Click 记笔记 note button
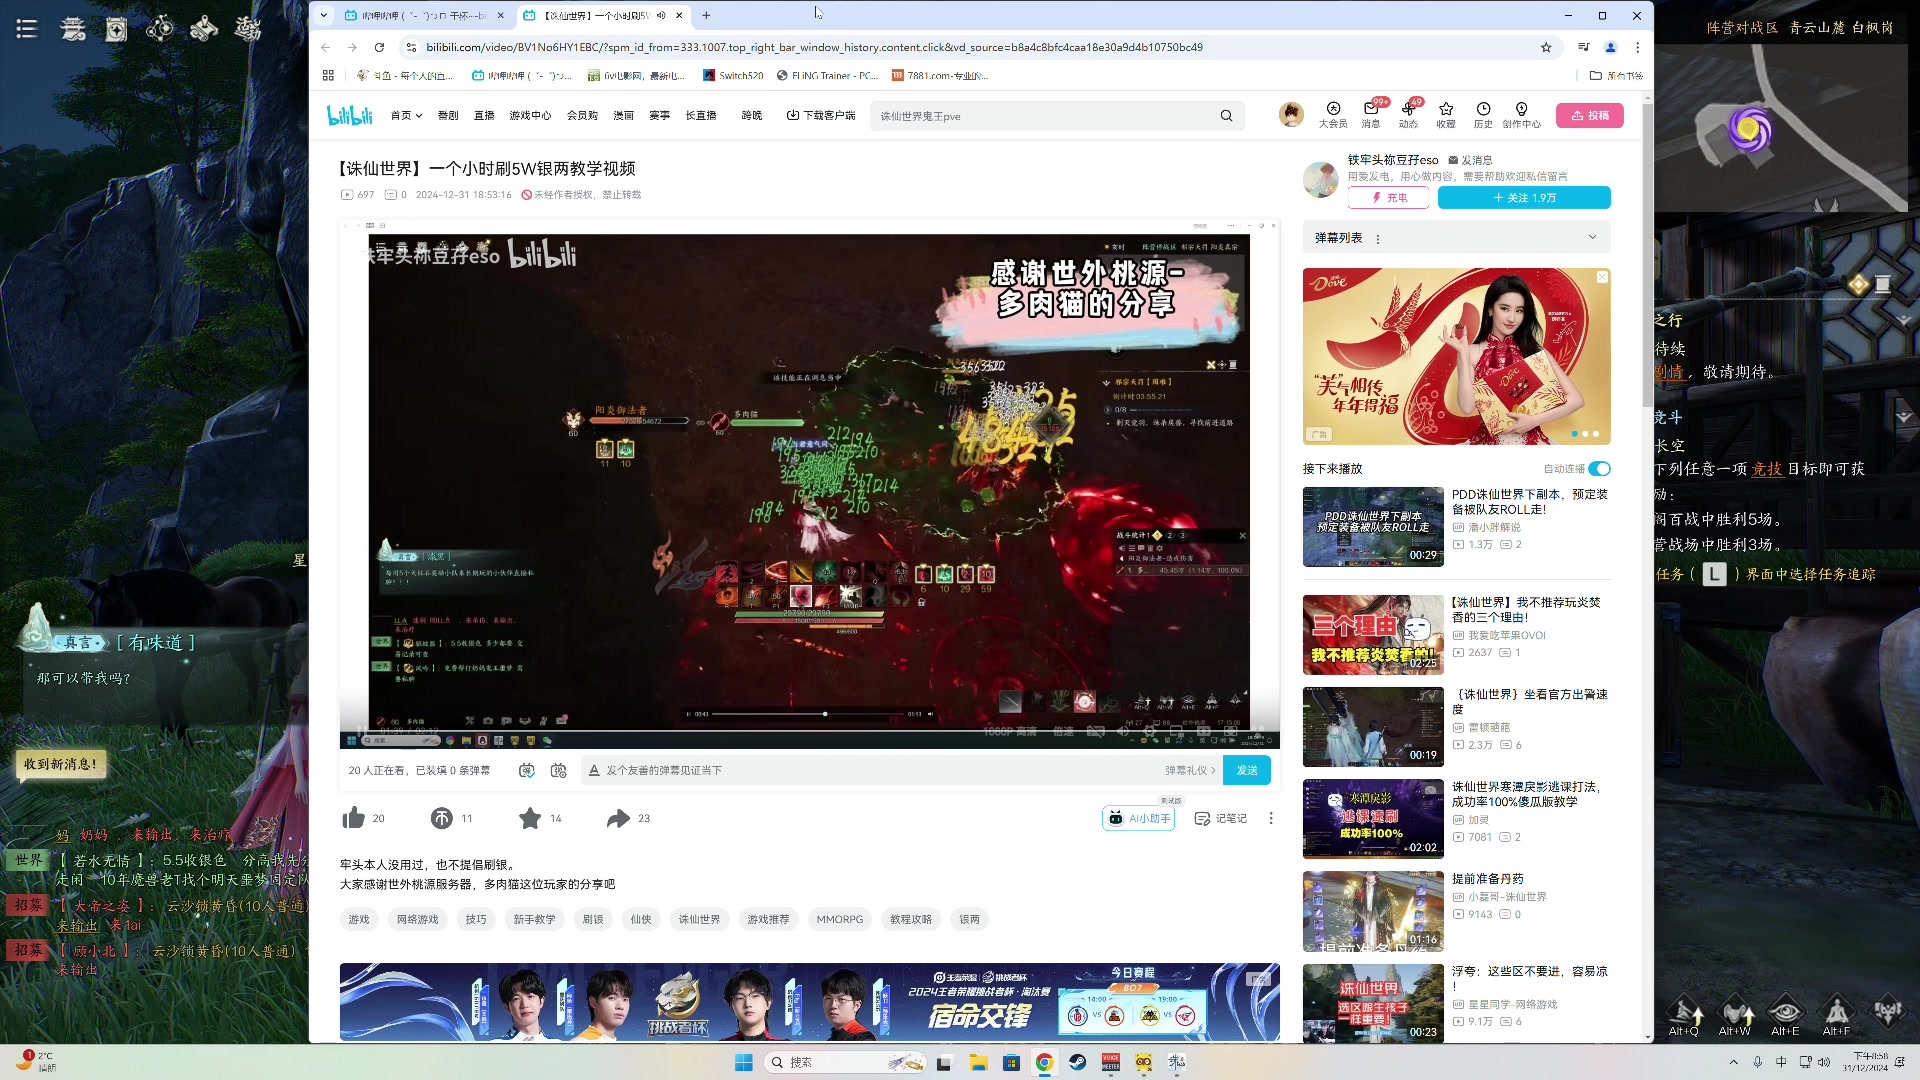This screenshot has width=1920, height=1080. pos(1221,818)
